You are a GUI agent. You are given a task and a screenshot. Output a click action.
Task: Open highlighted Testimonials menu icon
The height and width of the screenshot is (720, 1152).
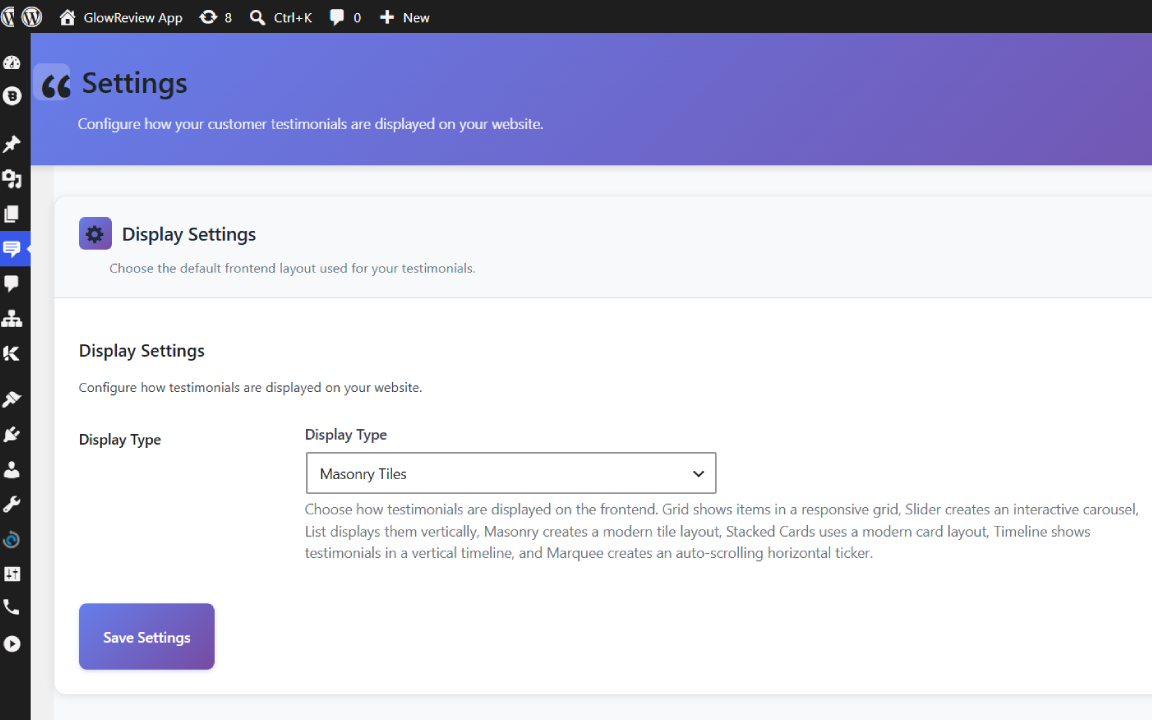point(12,248)
